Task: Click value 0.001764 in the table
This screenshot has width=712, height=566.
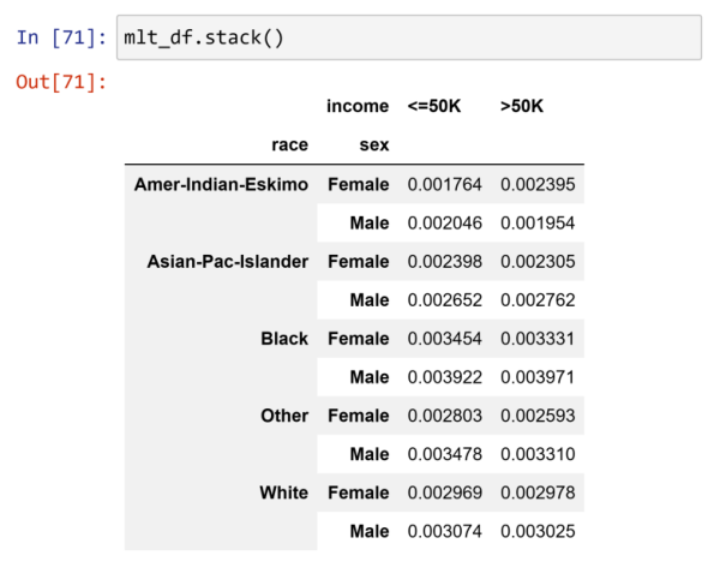Action: pos(444,184)
